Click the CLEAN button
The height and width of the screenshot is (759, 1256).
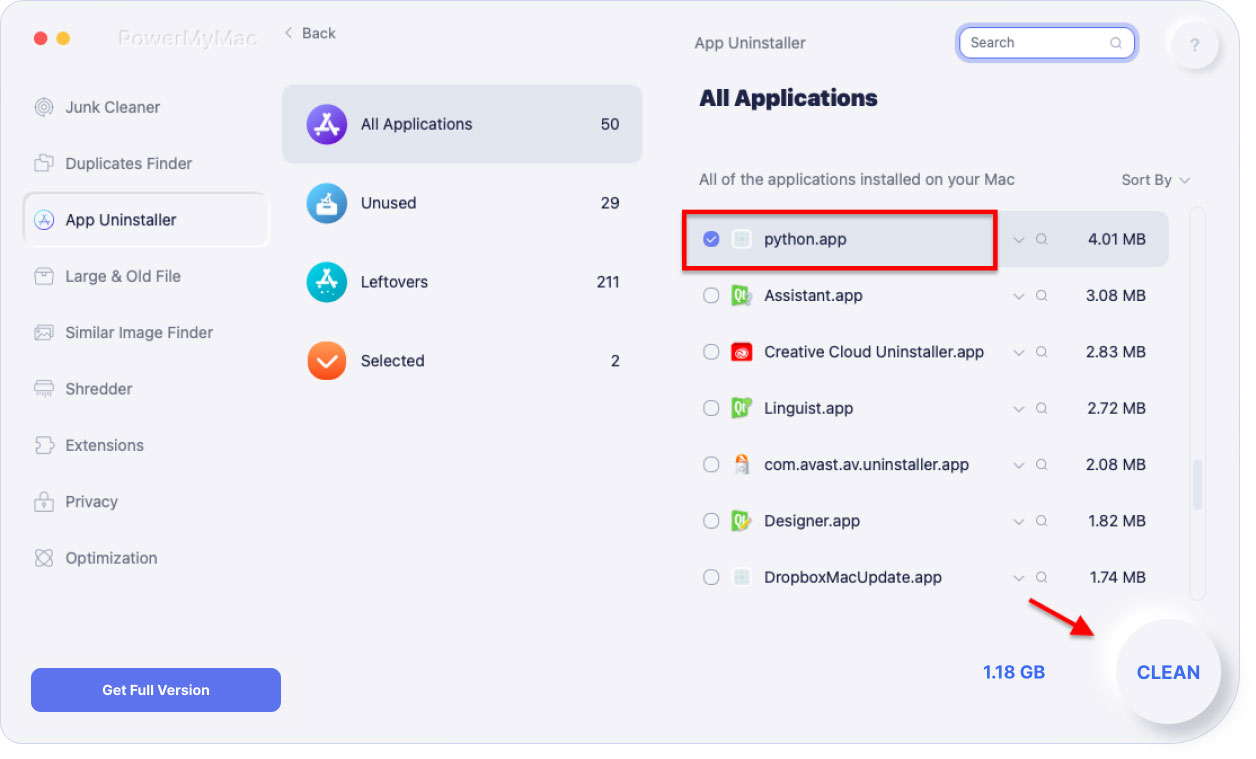click(x=1168, y=672)
